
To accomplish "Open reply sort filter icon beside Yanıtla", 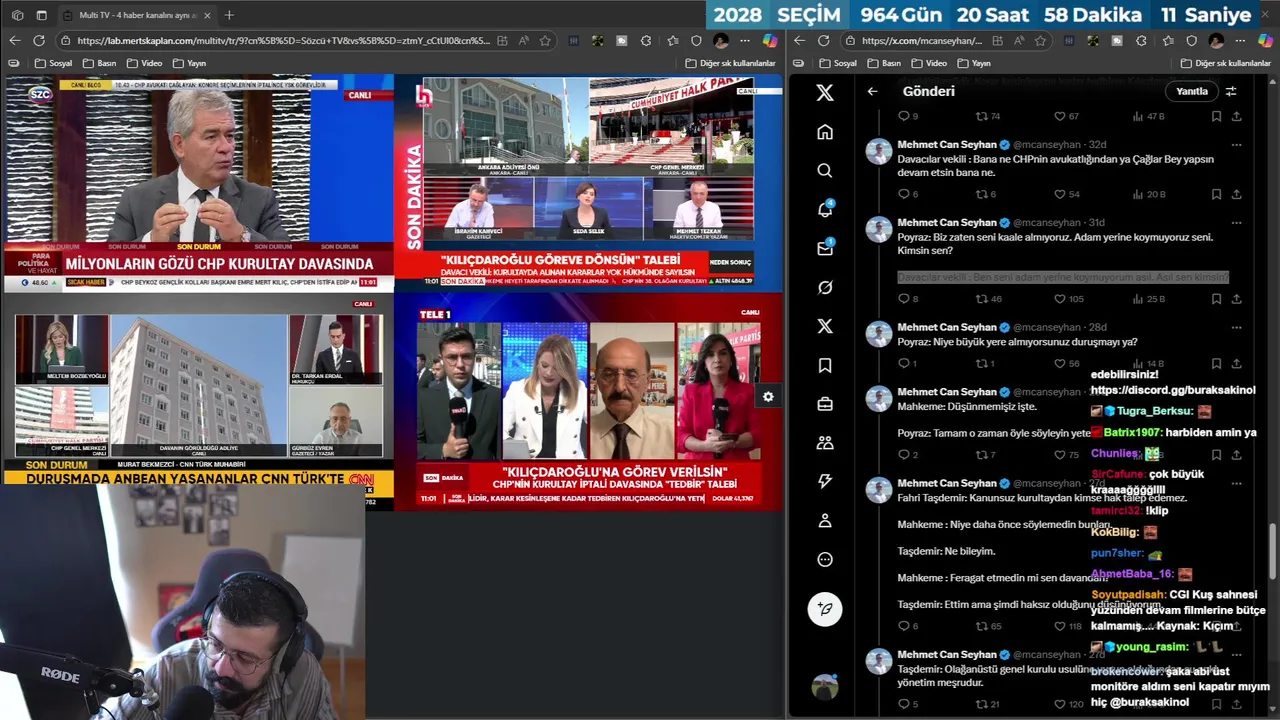I will pos(1231,91).
